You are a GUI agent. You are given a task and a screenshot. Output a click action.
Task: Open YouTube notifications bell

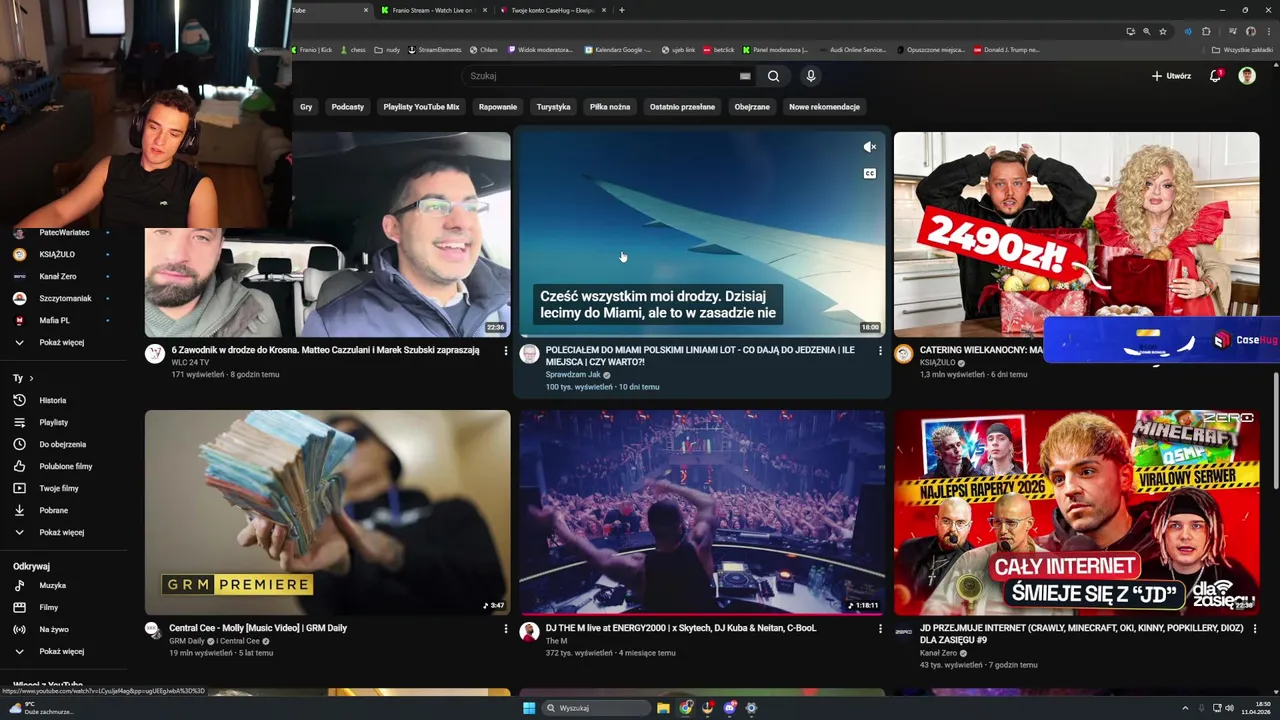coord(1216,76)
